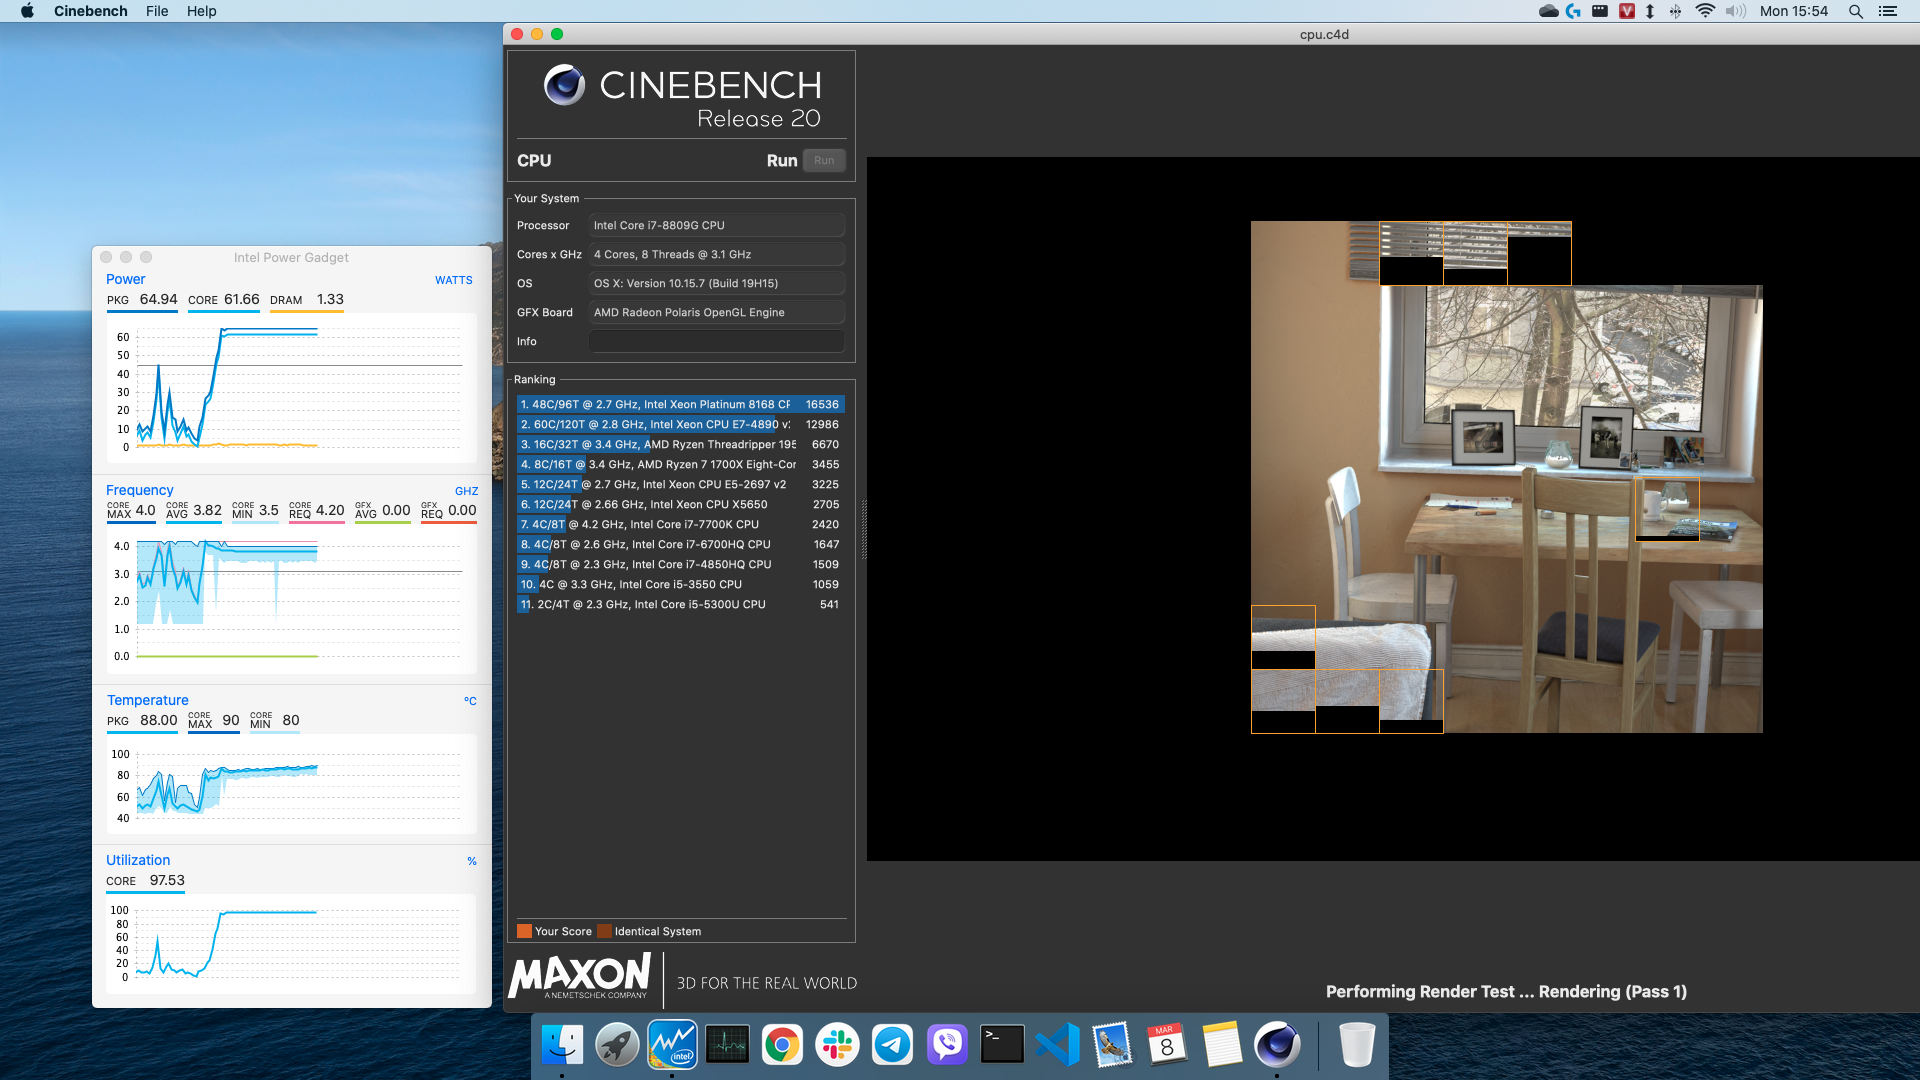Screen dimensions: 1920x1080
Task: Open Activity Monitor from the dock
Action: click(727, 1045)
